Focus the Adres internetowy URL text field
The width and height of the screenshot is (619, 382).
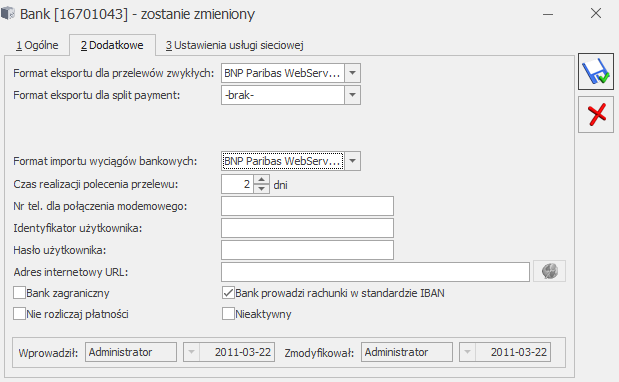pos(375,272)
